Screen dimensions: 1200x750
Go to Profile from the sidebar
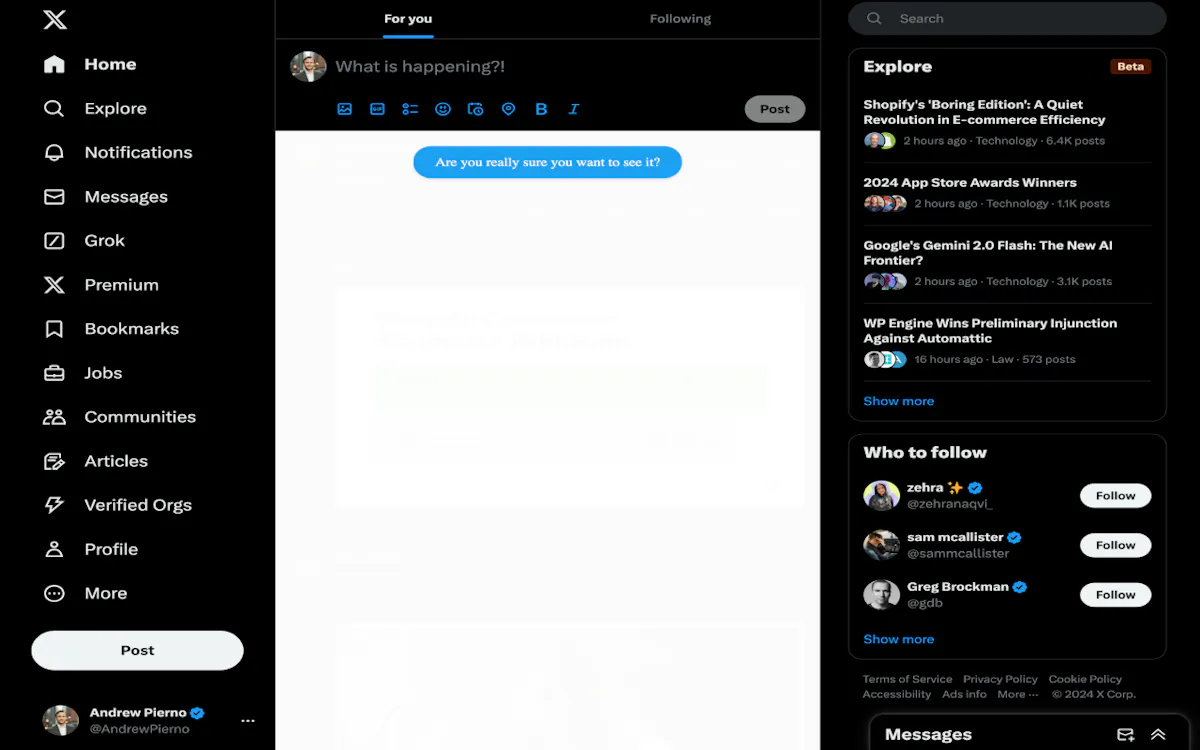(91, 549)
